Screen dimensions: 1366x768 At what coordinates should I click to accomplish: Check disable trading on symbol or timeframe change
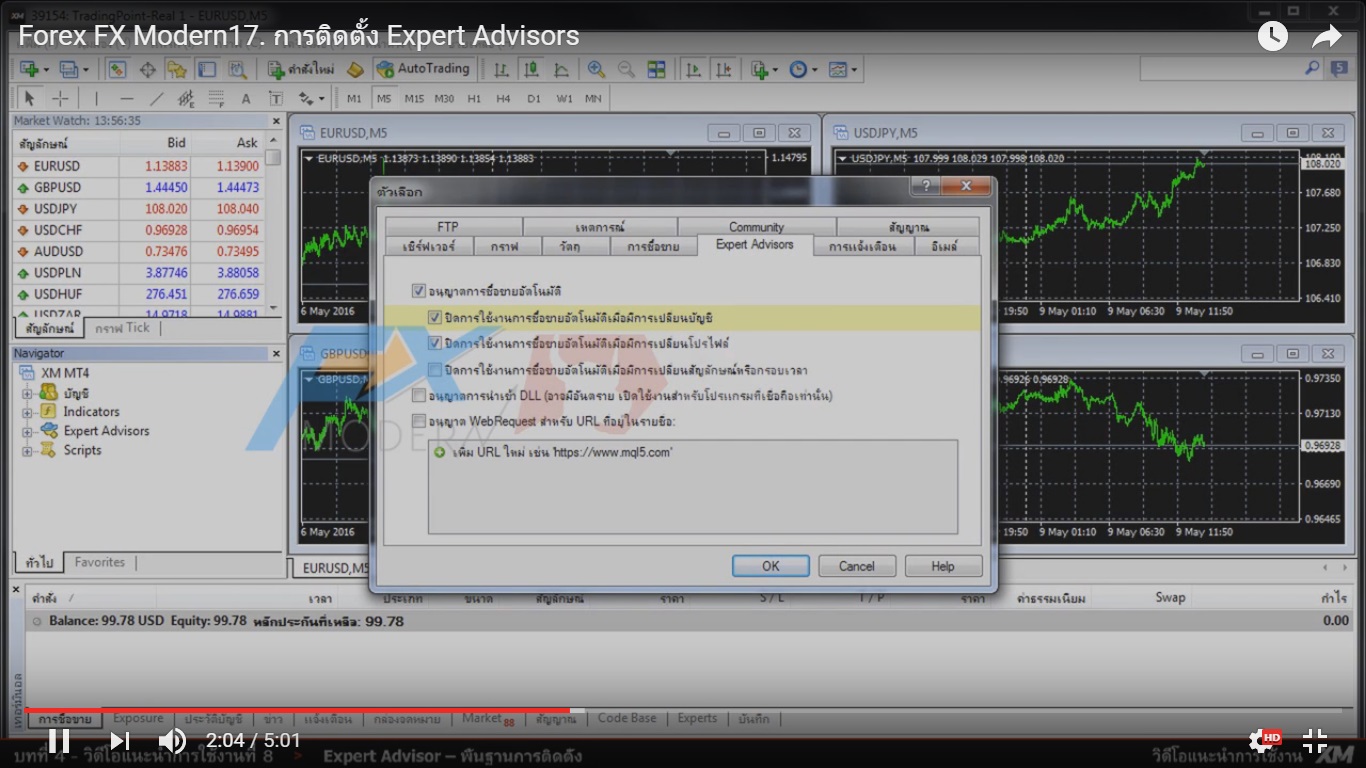click(x=434, y=370)
